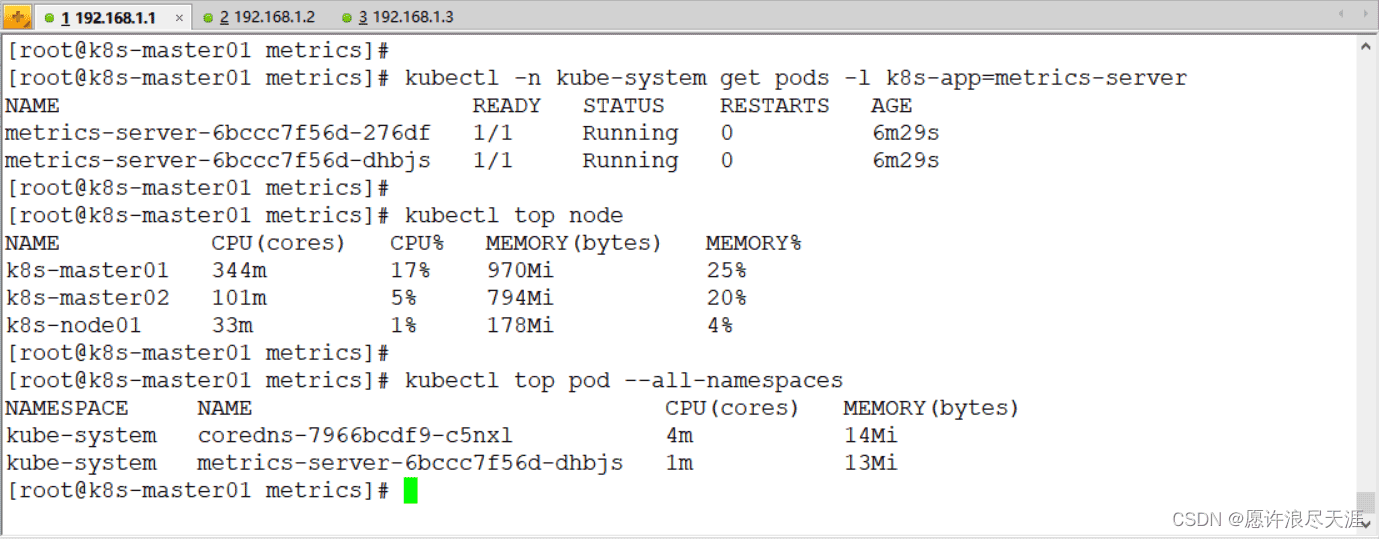
Task: Click the k8s-node01 node name
Action: coord(73,325)
